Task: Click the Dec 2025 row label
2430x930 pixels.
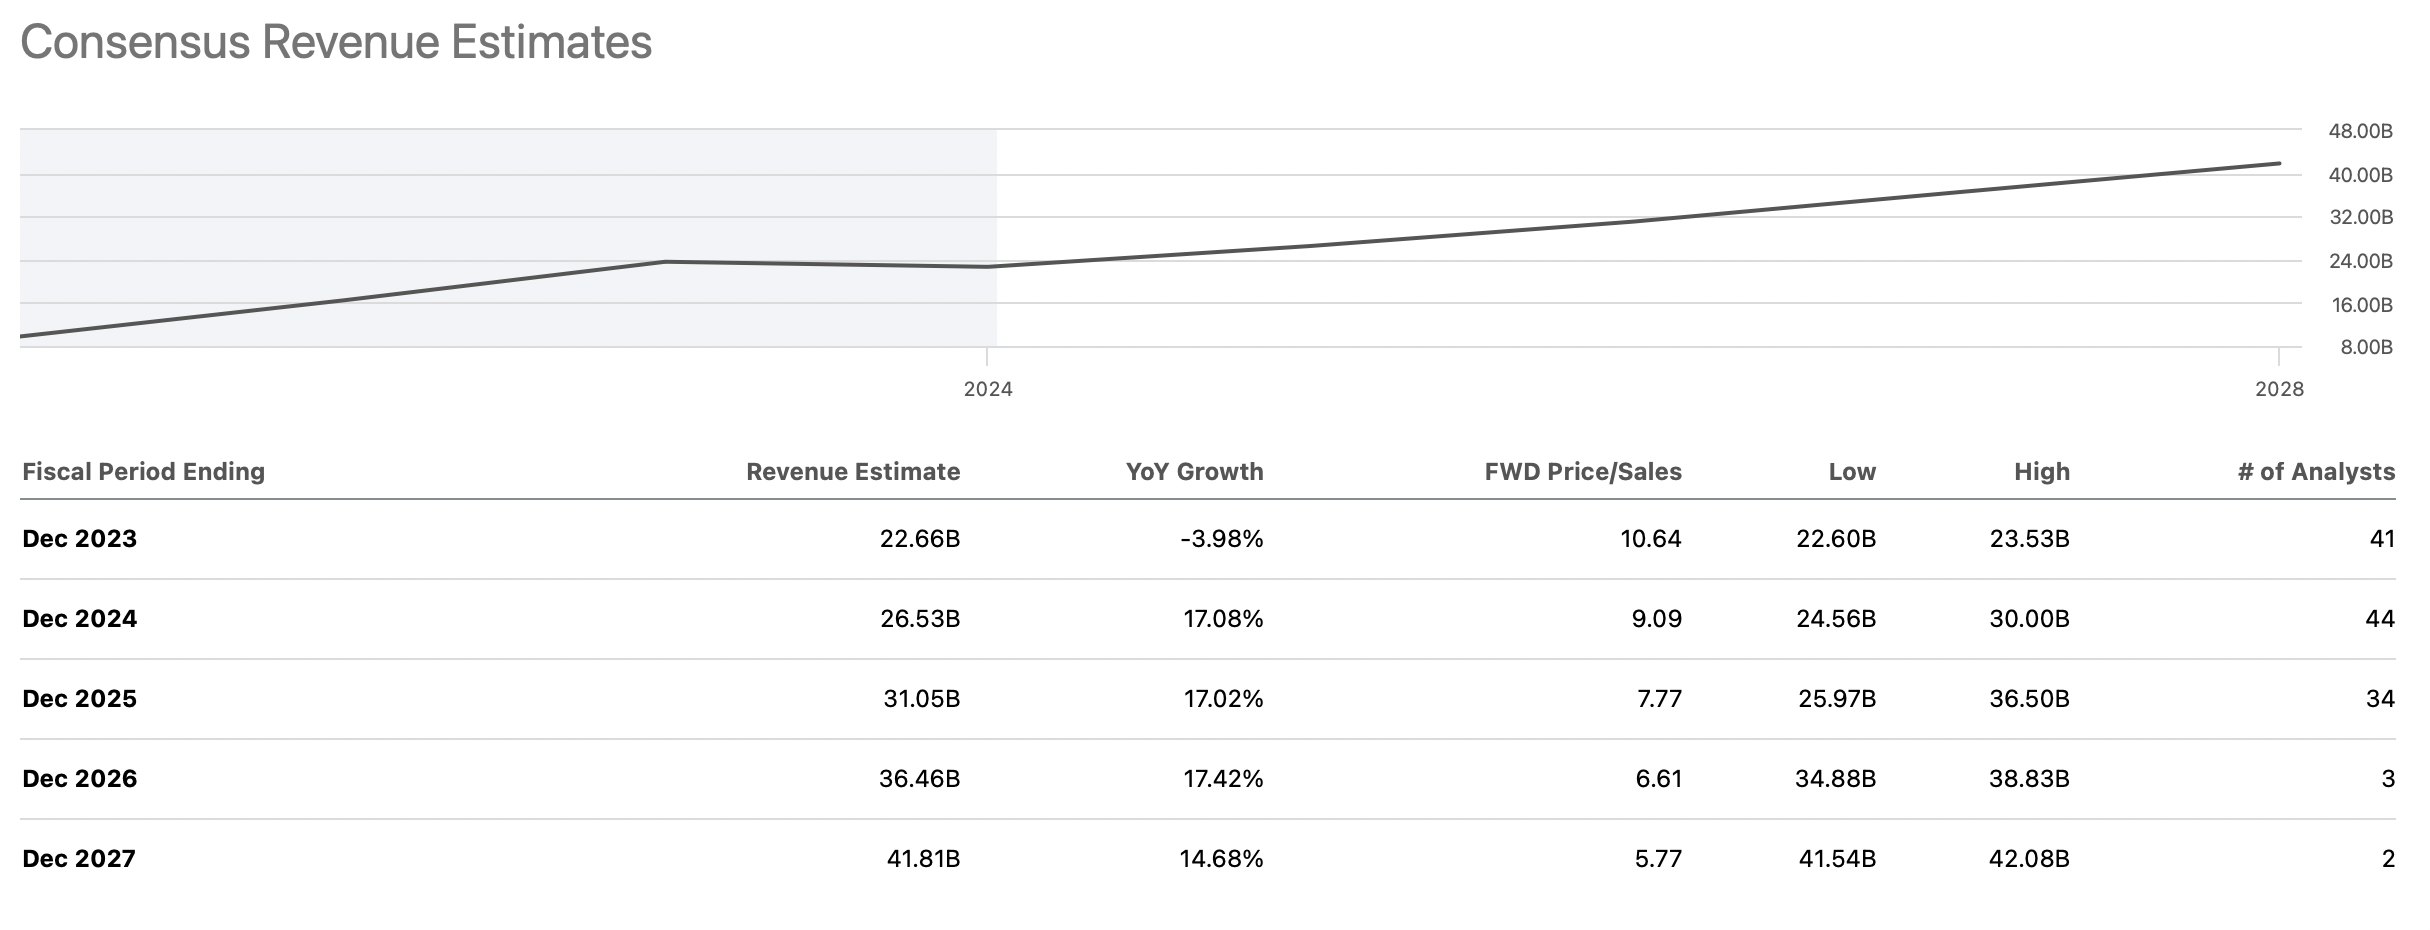Action: pyautogui.click(x=79, y=699)
